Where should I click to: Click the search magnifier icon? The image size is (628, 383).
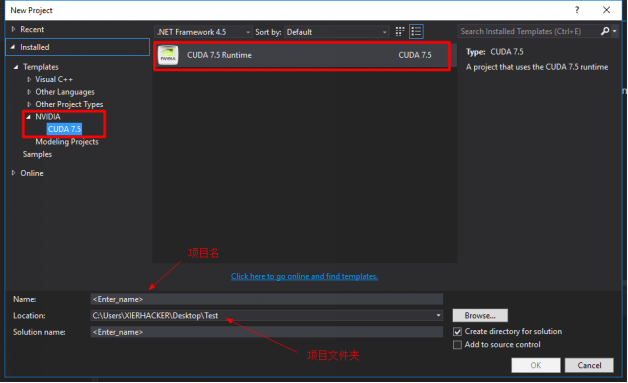click(605, 31)
